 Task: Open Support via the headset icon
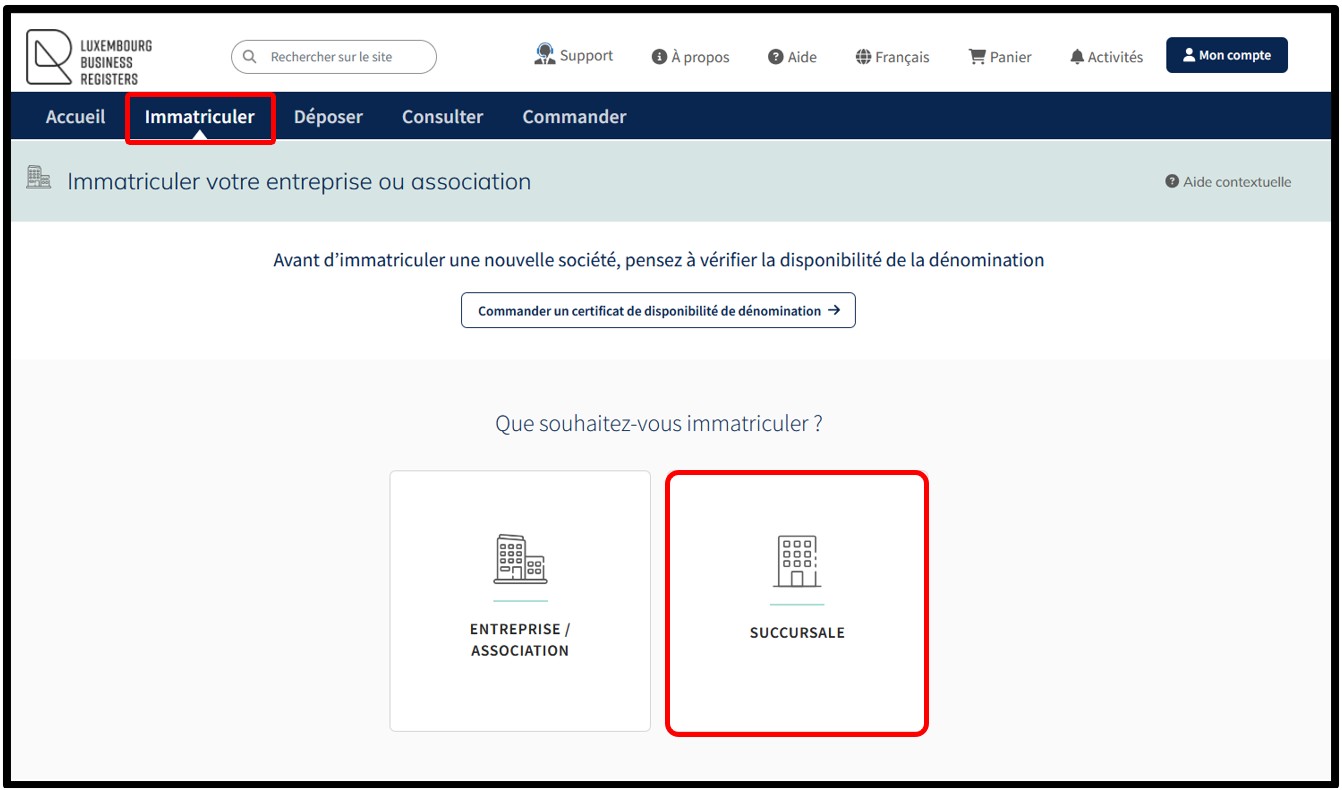point(544,55)
